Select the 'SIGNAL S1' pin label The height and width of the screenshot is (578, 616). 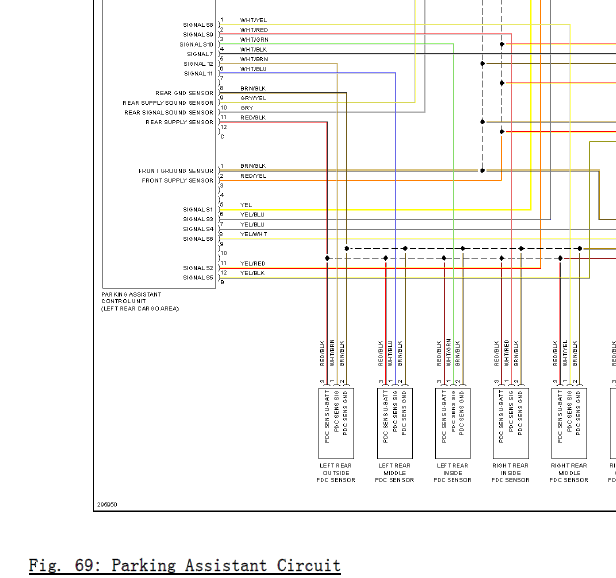(x=198, y=210)
